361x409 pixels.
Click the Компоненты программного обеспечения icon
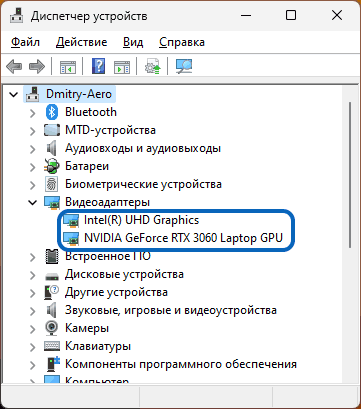coord(52,364)
